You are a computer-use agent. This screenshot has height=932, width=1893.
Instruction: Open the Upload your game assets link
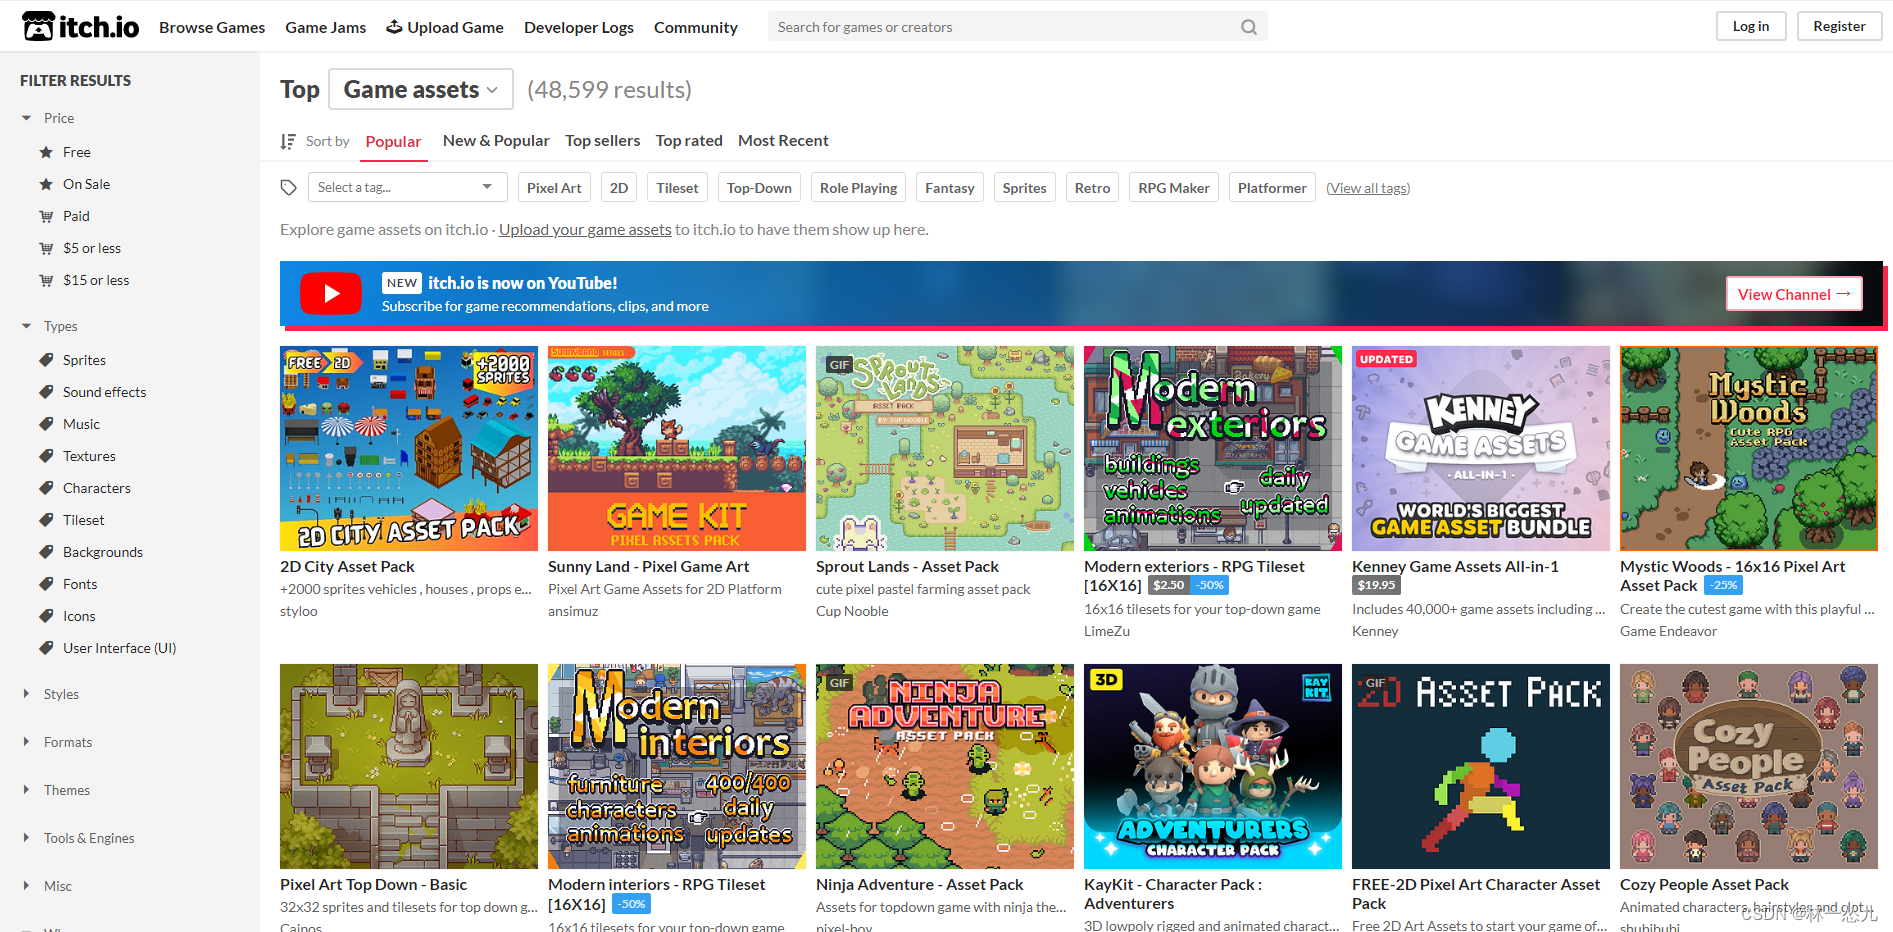pos(585,230)
